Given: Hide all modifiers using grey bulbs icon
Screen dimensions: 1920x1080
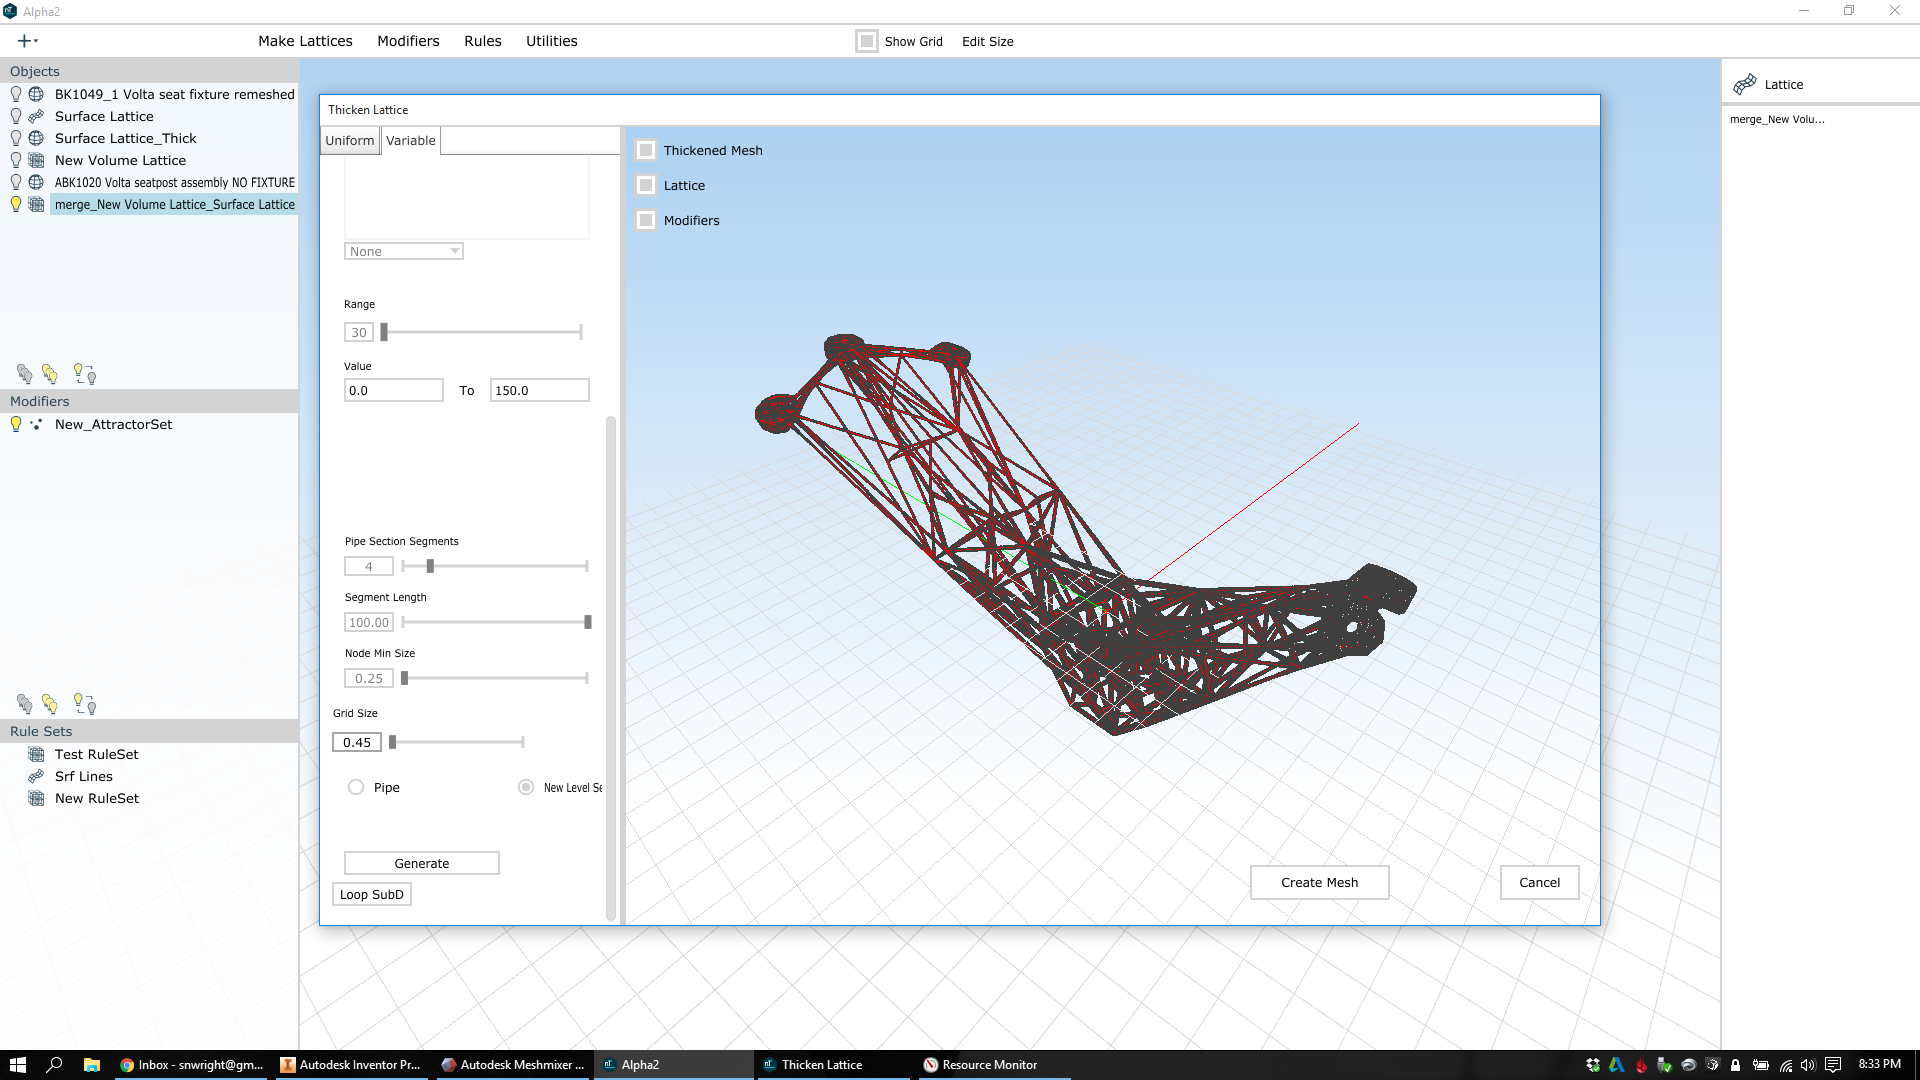Looking at the screenshot, I should tap(25, 704).
